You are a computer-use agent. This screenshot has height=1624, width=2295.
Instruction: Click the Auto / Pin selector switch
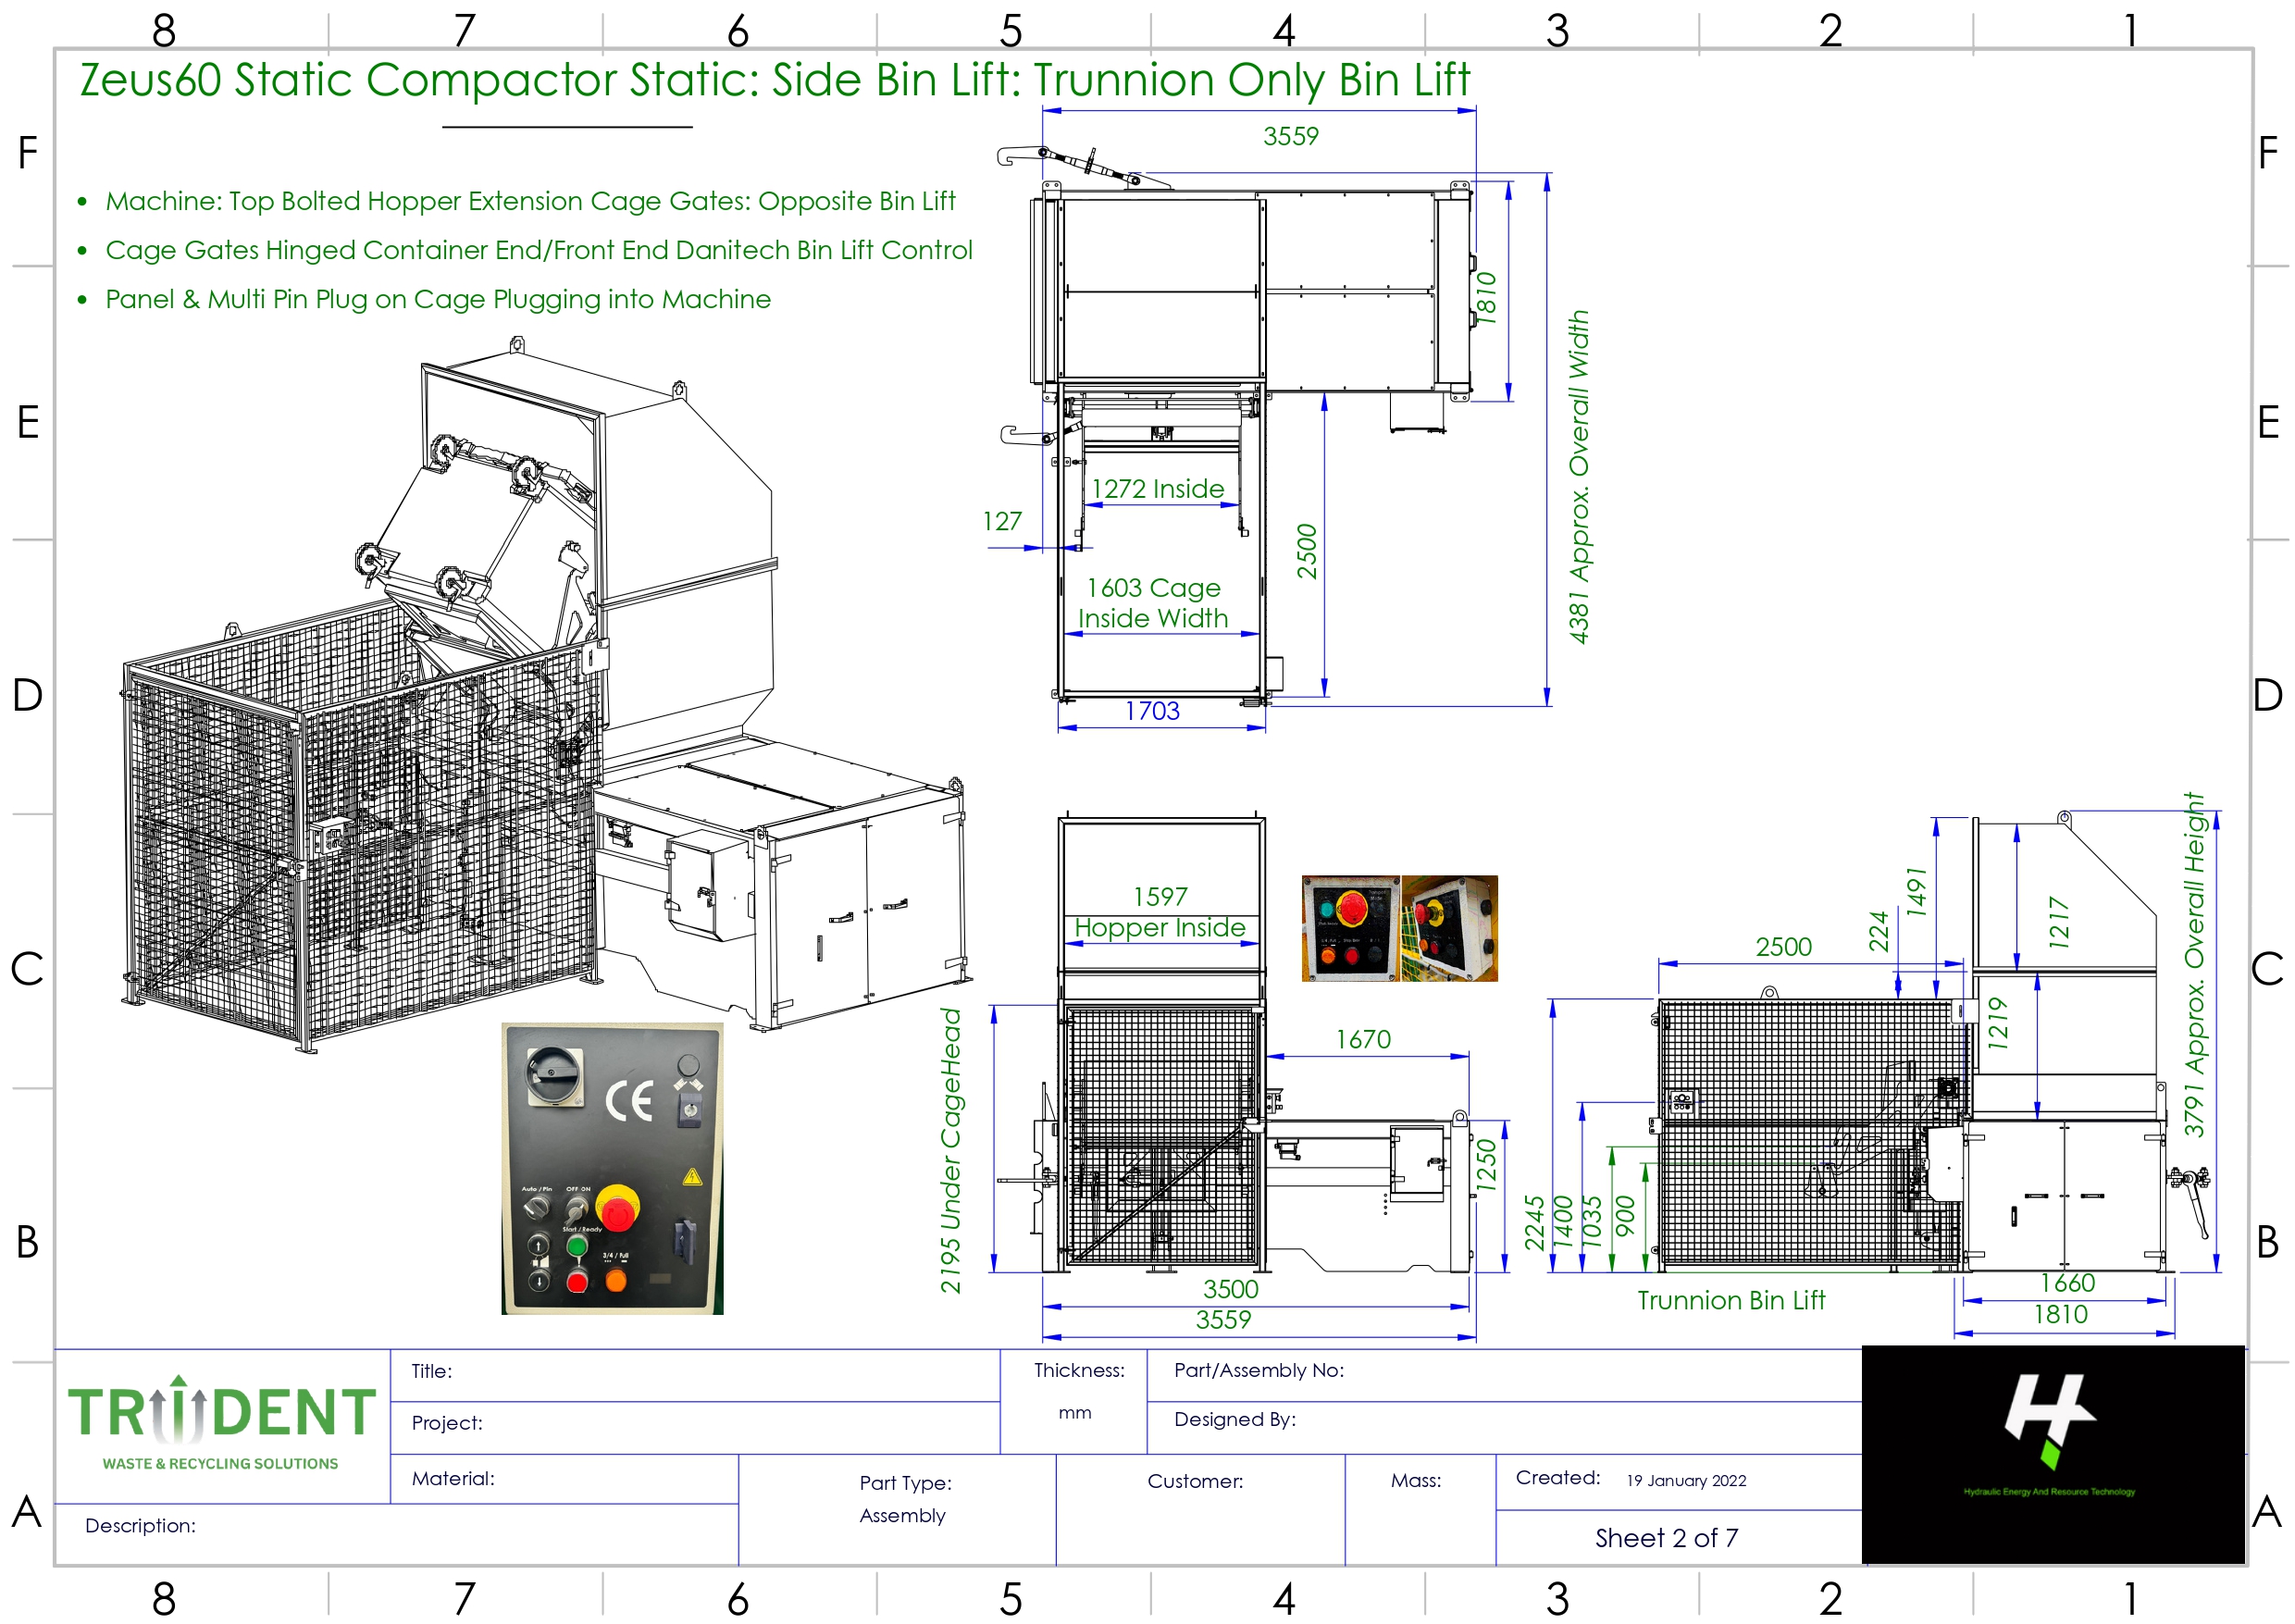coord(537,1207)
